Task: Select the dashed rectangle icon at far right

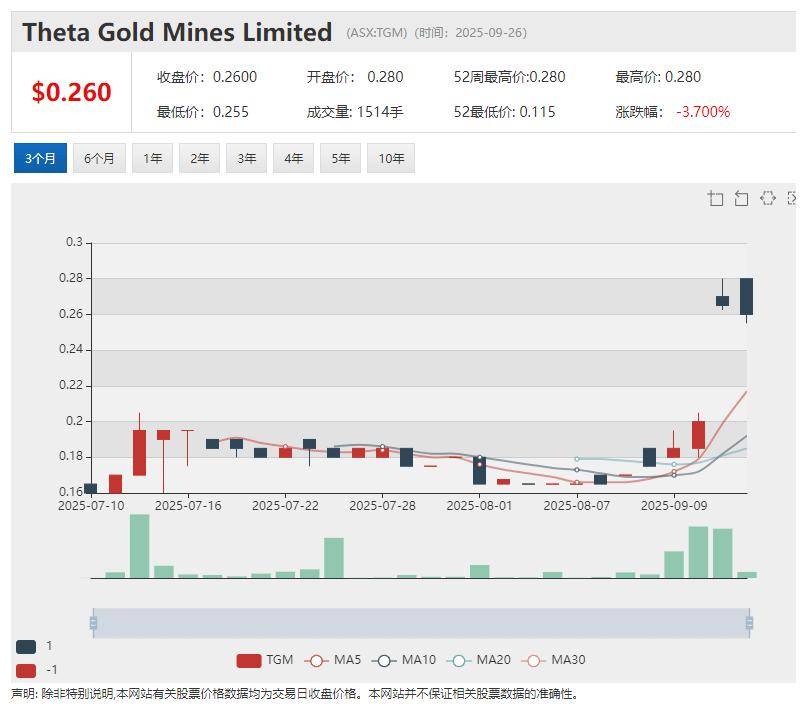Action: click(792, 198)
